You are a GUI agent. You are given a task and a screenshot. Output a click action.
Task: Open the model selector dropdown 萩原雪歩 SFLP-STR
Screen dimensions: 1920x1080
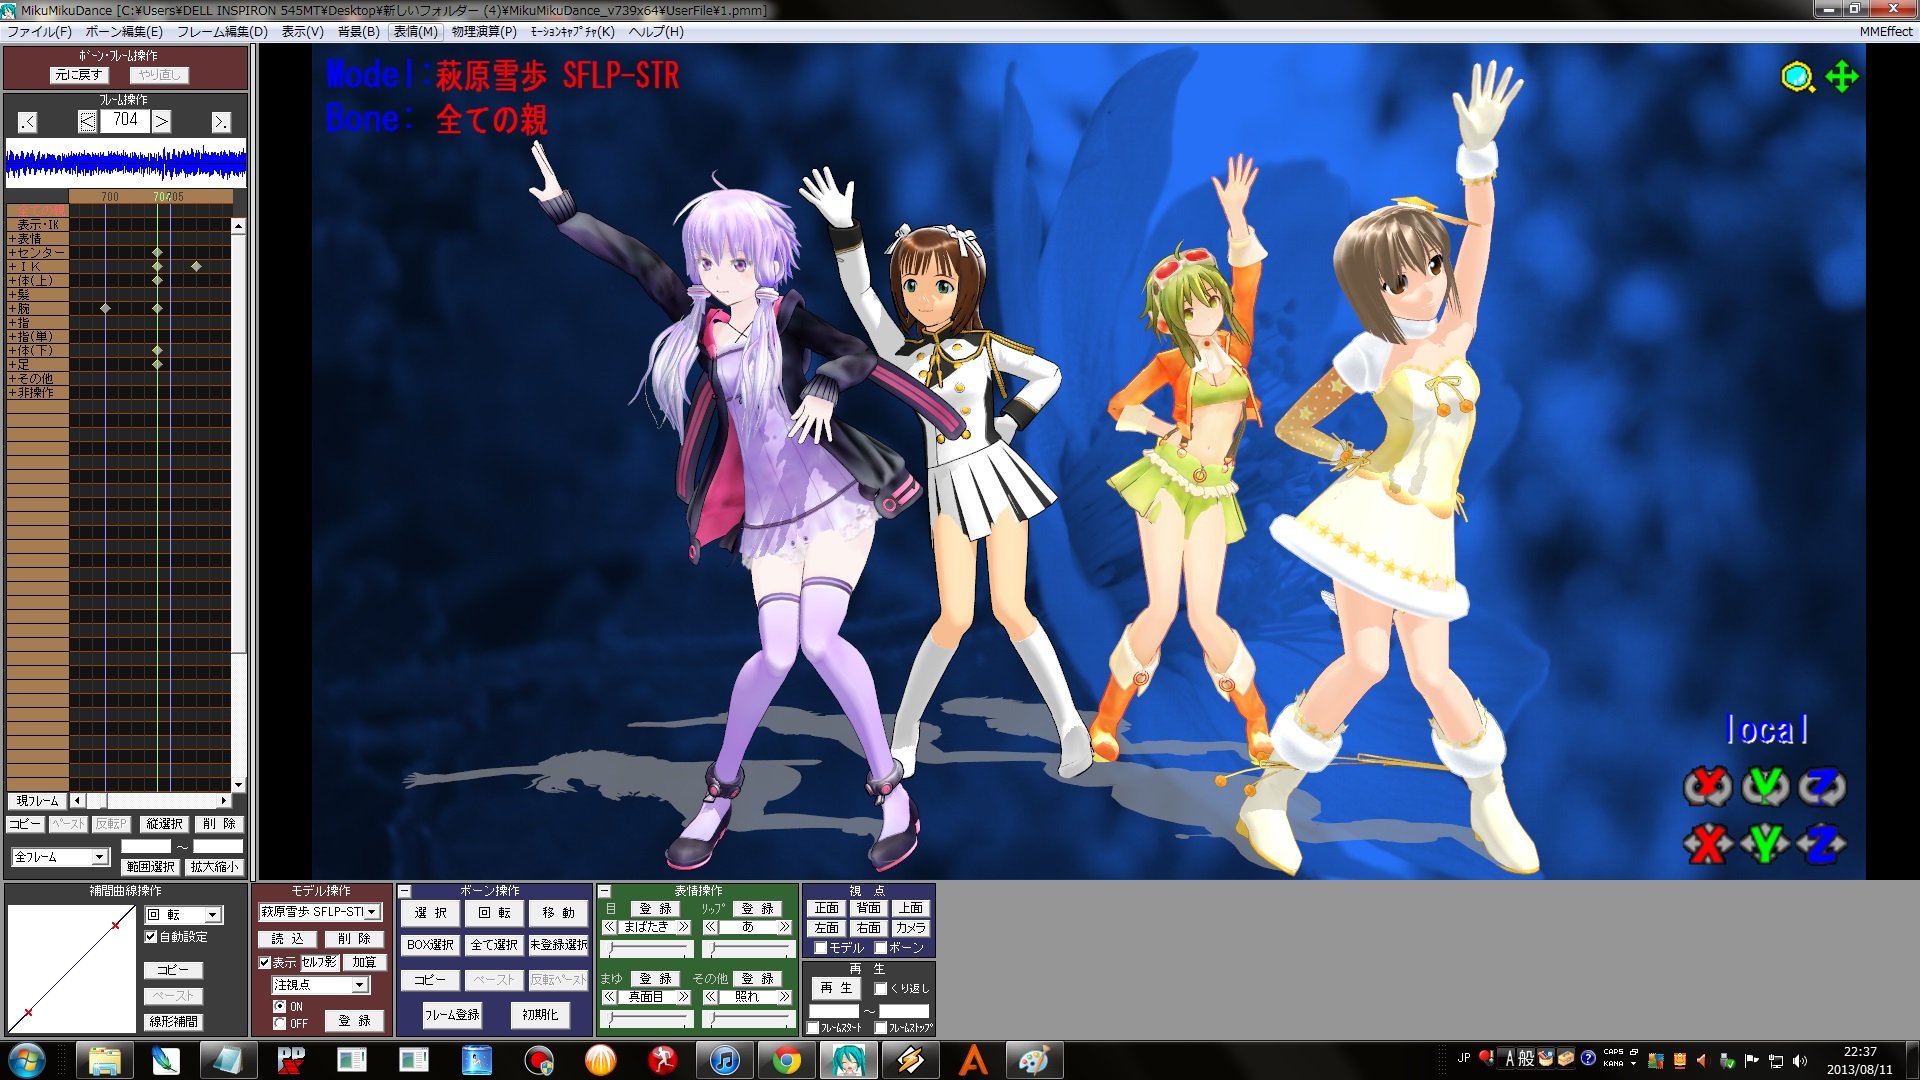[x=320, y=912]
